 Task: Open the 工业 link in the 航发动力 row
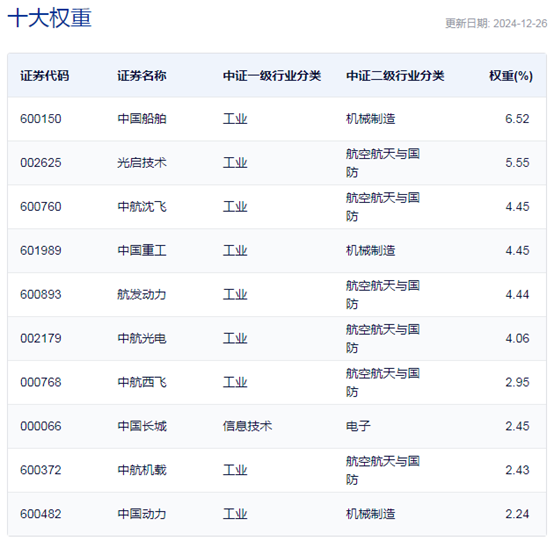coord(235,294)
